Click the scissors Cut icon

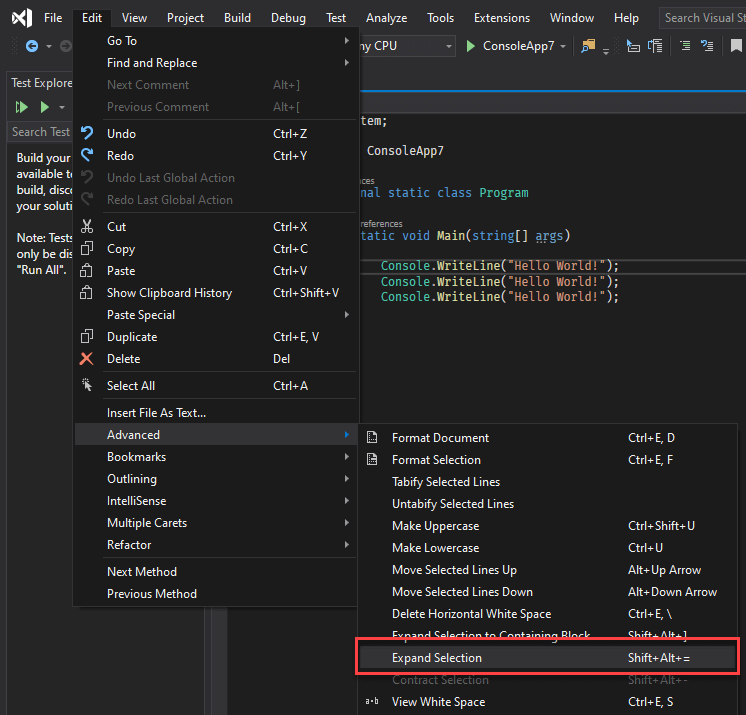pyautogui.click(x=87, y=227)
